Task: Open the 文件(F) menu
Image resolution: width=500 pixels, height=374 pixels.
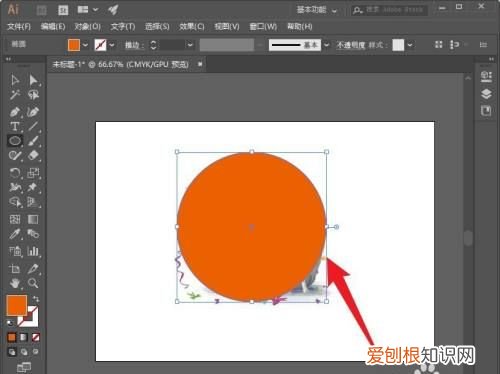Action: (x=19, y=27)
